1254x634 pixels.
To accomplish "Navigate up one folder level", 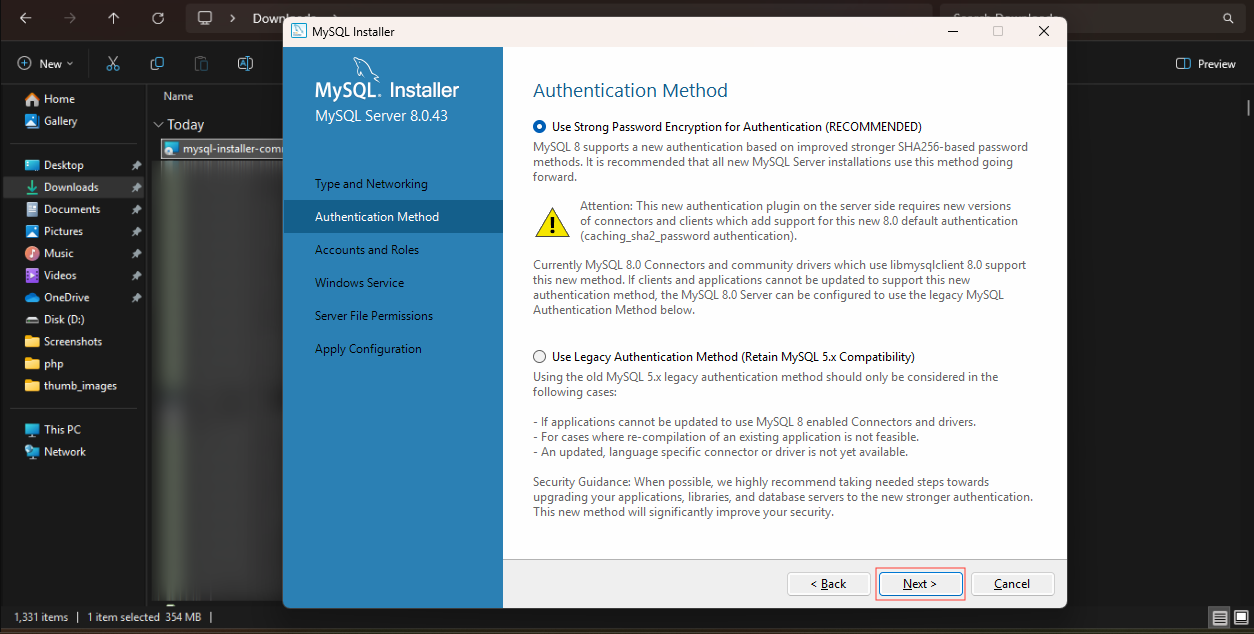I will (113, 18).
